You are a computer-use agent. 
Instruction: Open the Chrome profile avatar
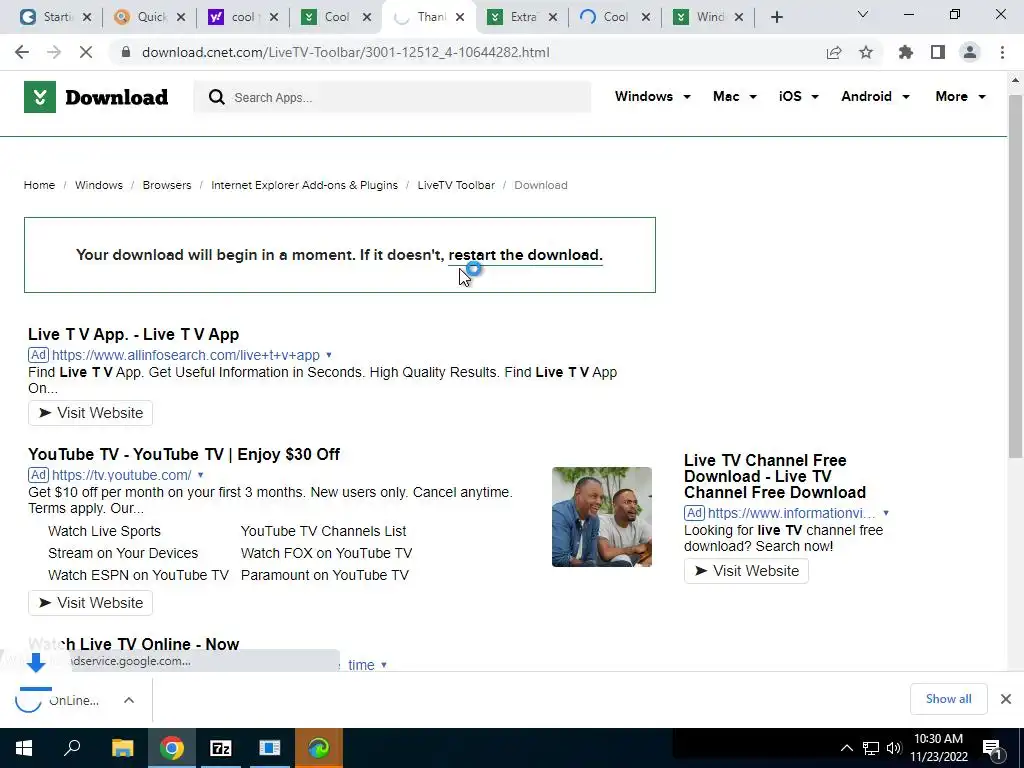[970, 52]
